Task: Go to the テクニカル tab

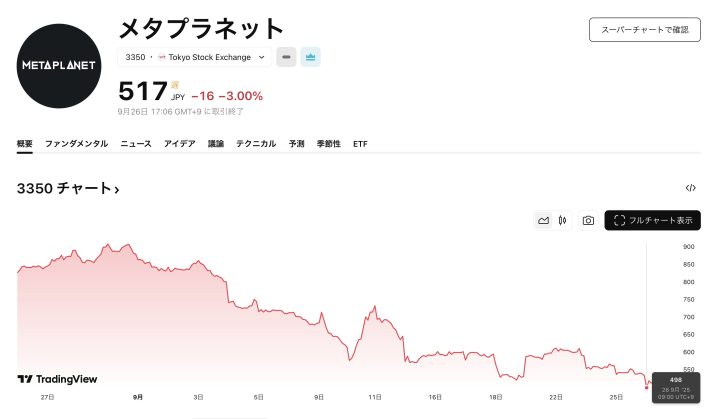Action: [256, 144]
